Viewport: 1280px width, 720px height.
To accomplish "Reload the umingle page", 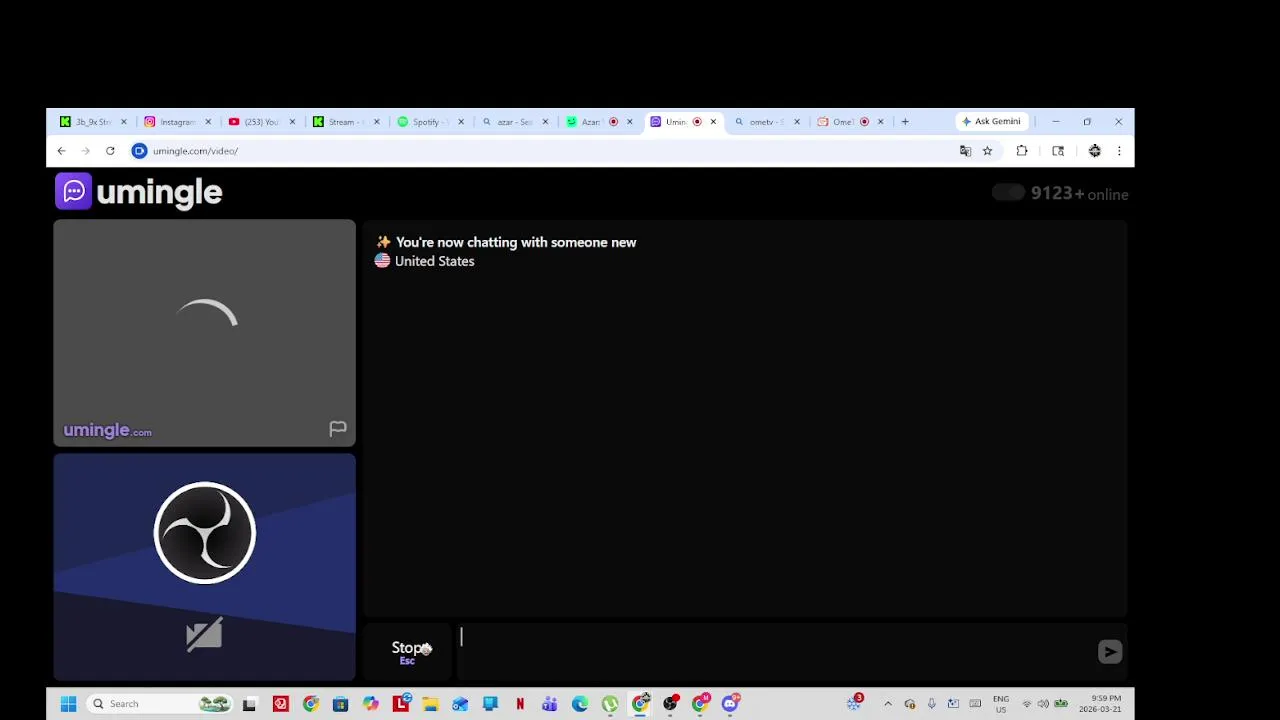I will pos(110,151).
